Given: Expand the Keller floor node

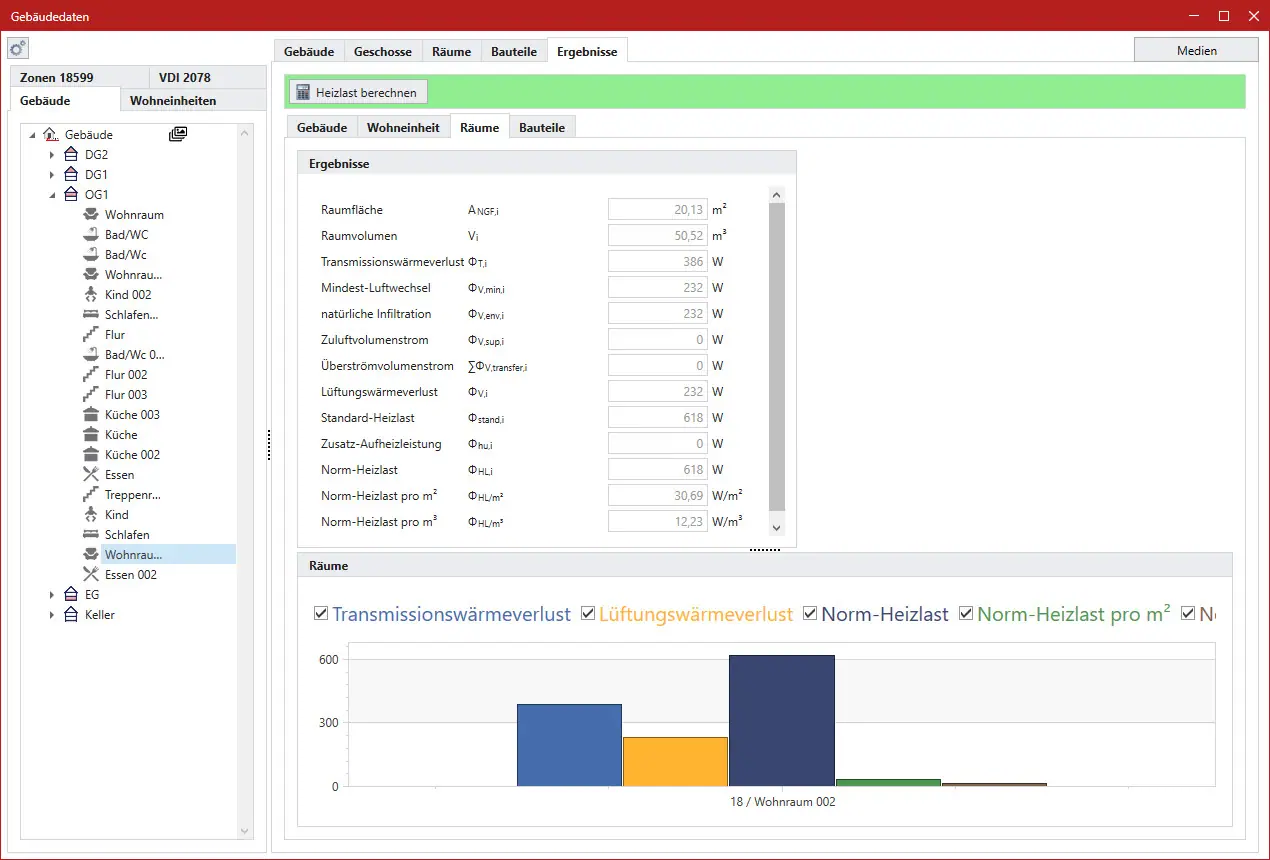Looking at the screenshot, I should point(53,615).
